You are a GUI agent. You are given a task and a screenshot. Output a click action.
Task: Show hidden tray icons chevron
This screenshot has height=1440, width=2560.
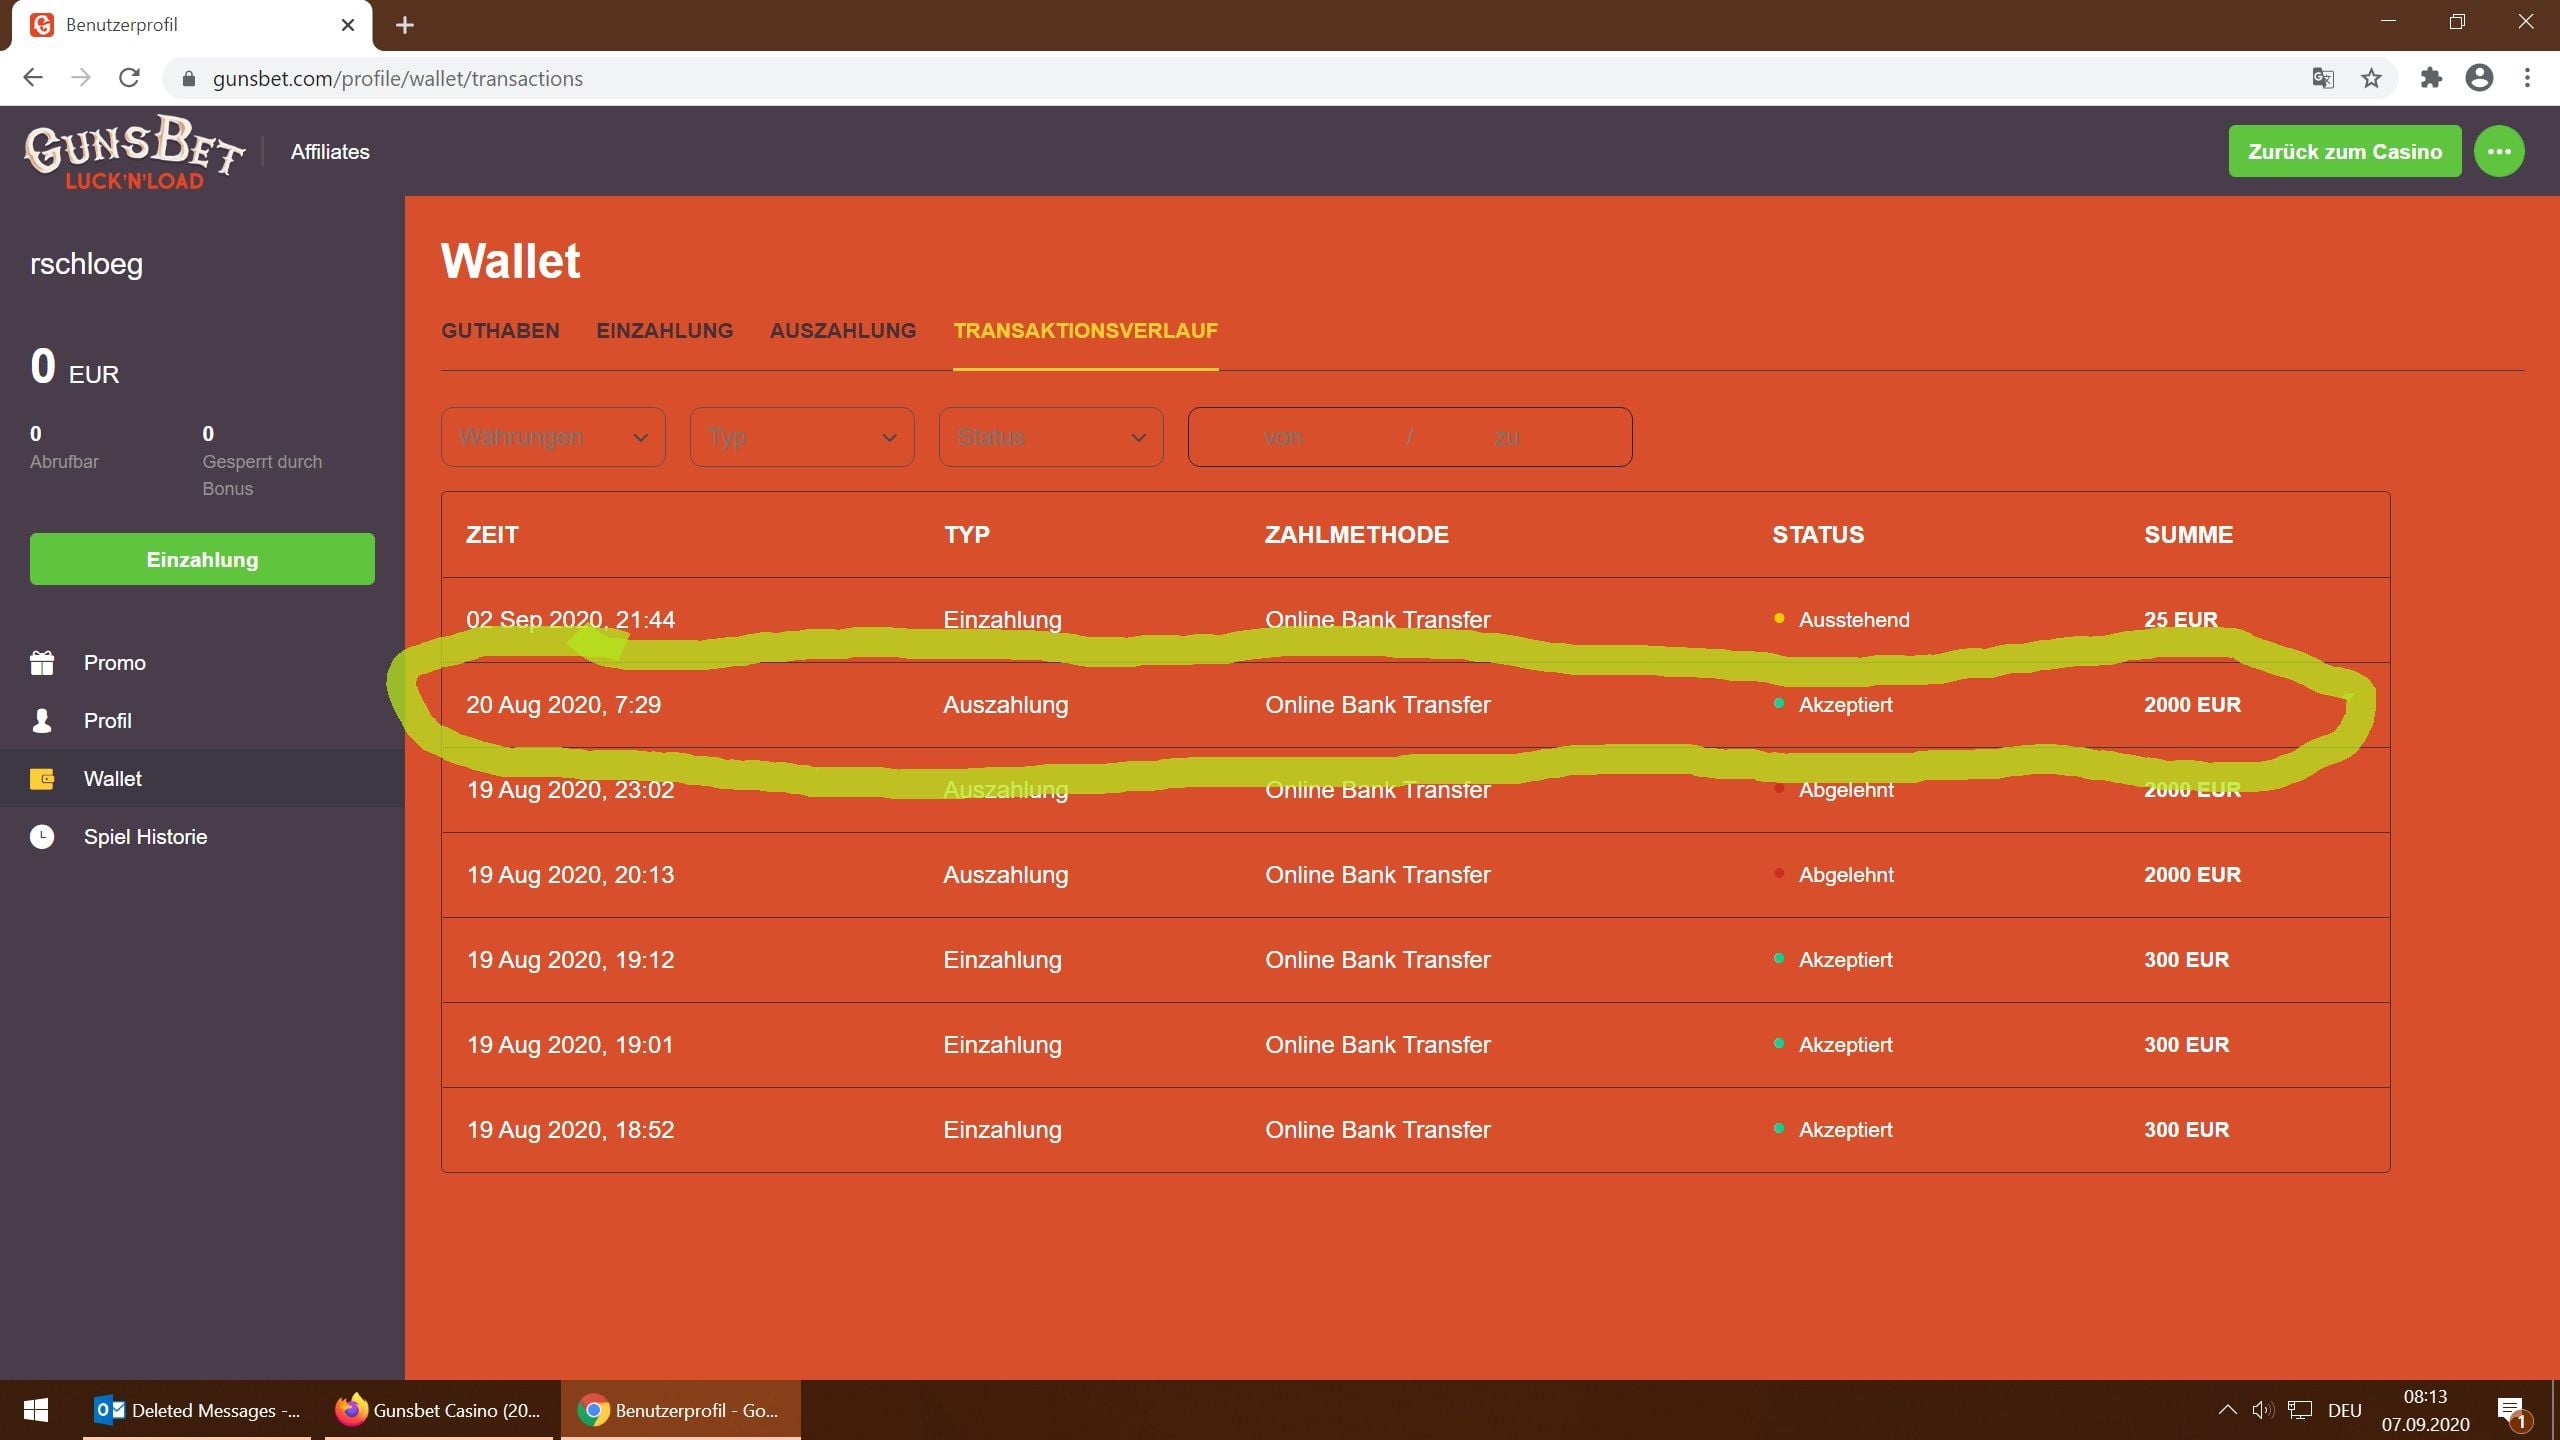(x=2227, y=1410)
